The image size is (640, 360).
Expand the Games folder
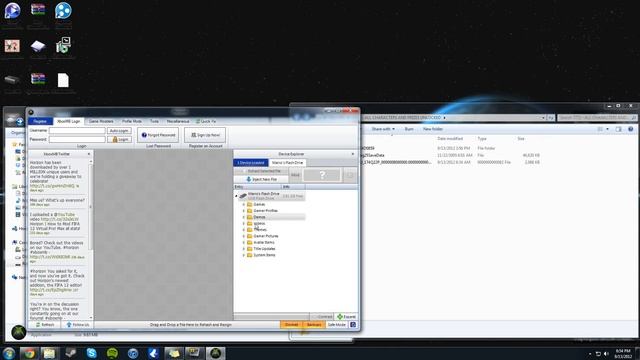click(x=244, y=204)
